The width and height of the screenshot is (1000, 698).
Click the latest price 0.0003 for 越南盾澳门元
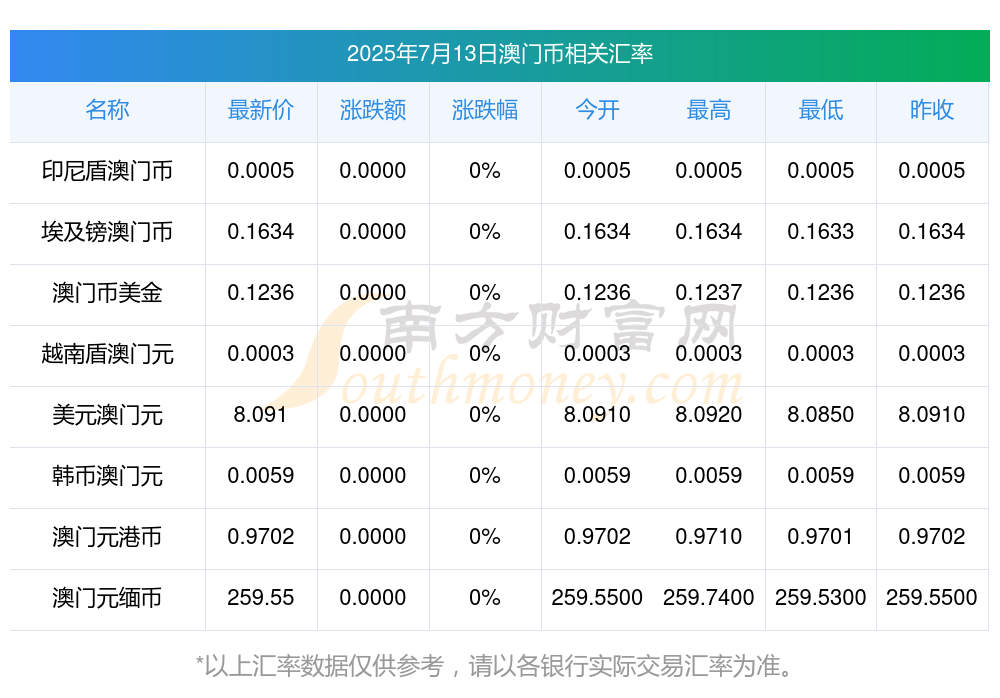261,353
